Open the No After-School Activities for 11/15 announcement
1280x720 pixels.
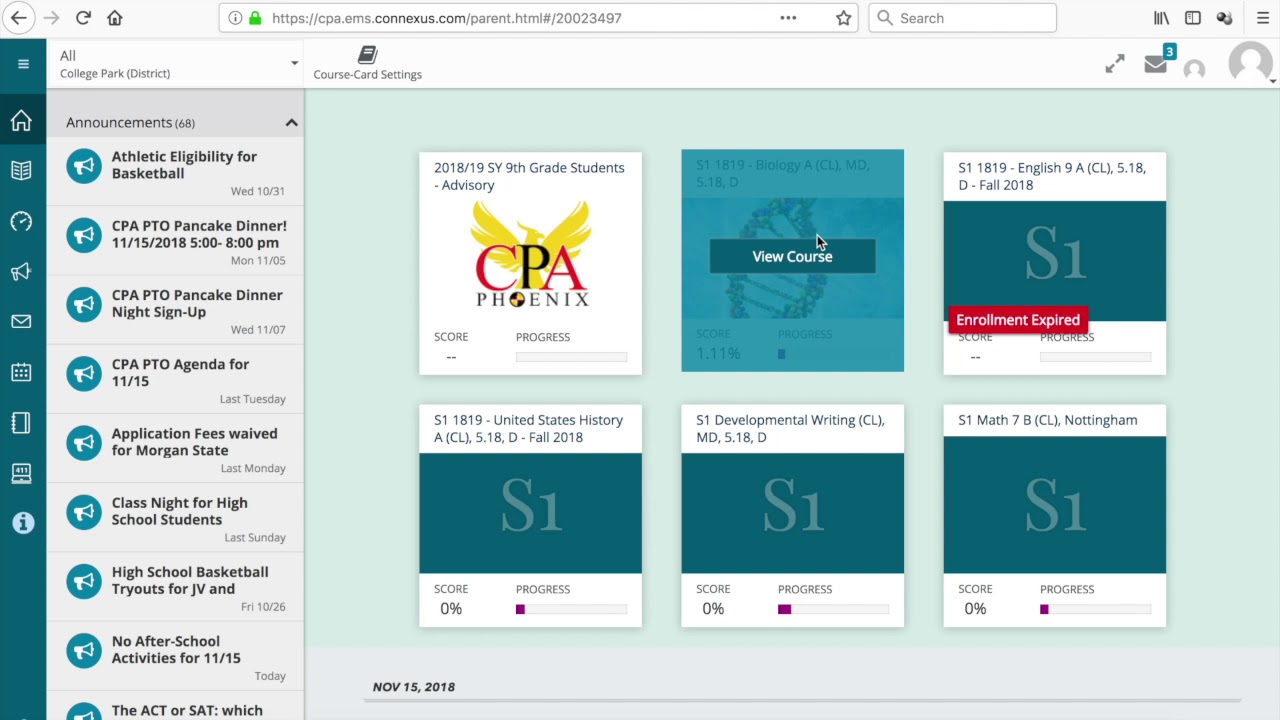[176, 654]
